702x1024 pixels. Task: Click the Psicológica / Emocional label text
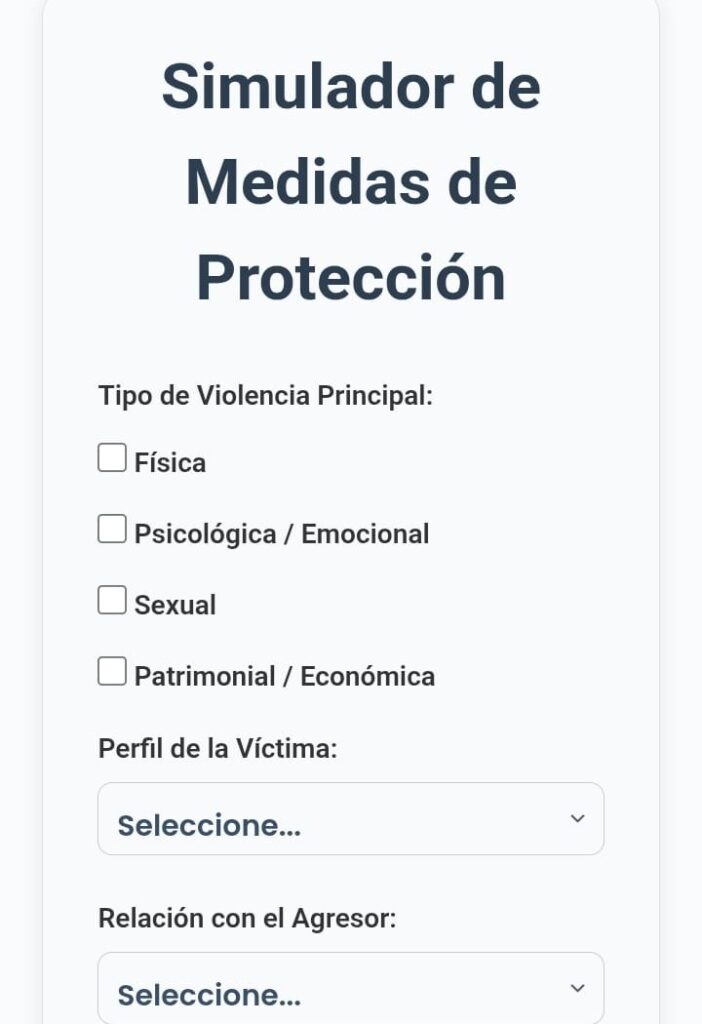tap(282, 534)
